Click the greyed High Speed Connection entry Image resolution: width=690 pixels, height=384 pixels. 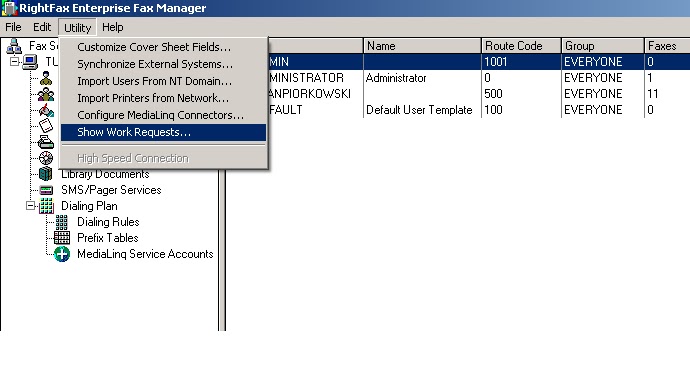click(163, 158)
